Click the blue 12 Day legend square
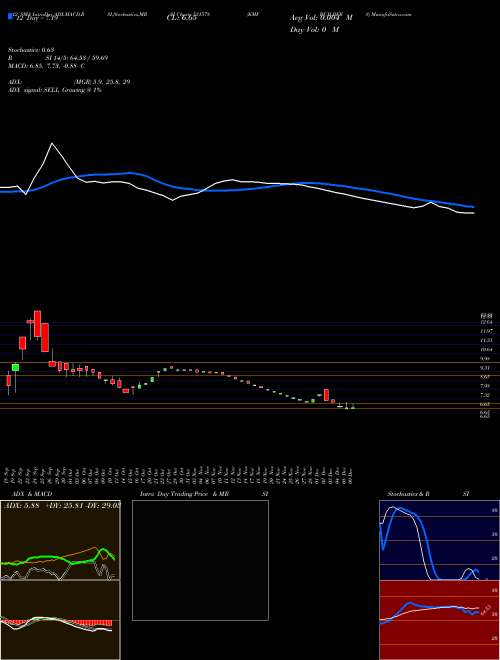Screen dimensions: 500x660 point(11,16)
